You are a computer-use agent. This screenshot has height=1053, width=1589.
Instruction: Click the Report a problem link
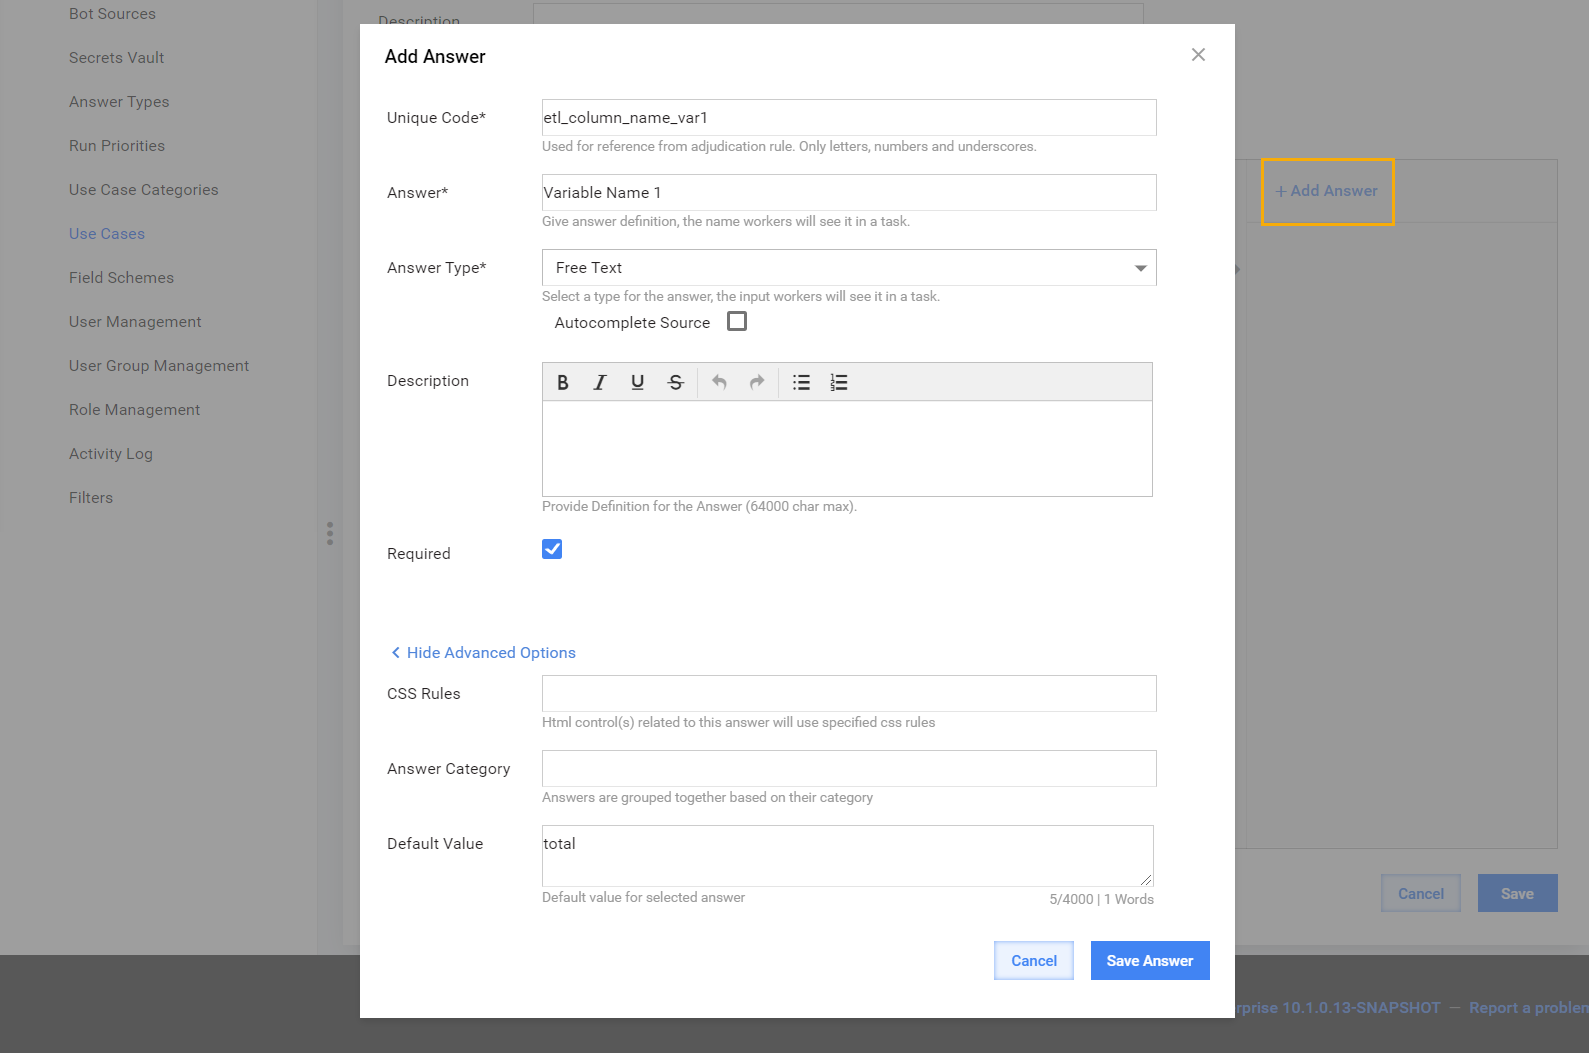[x=1528, y=1008]
